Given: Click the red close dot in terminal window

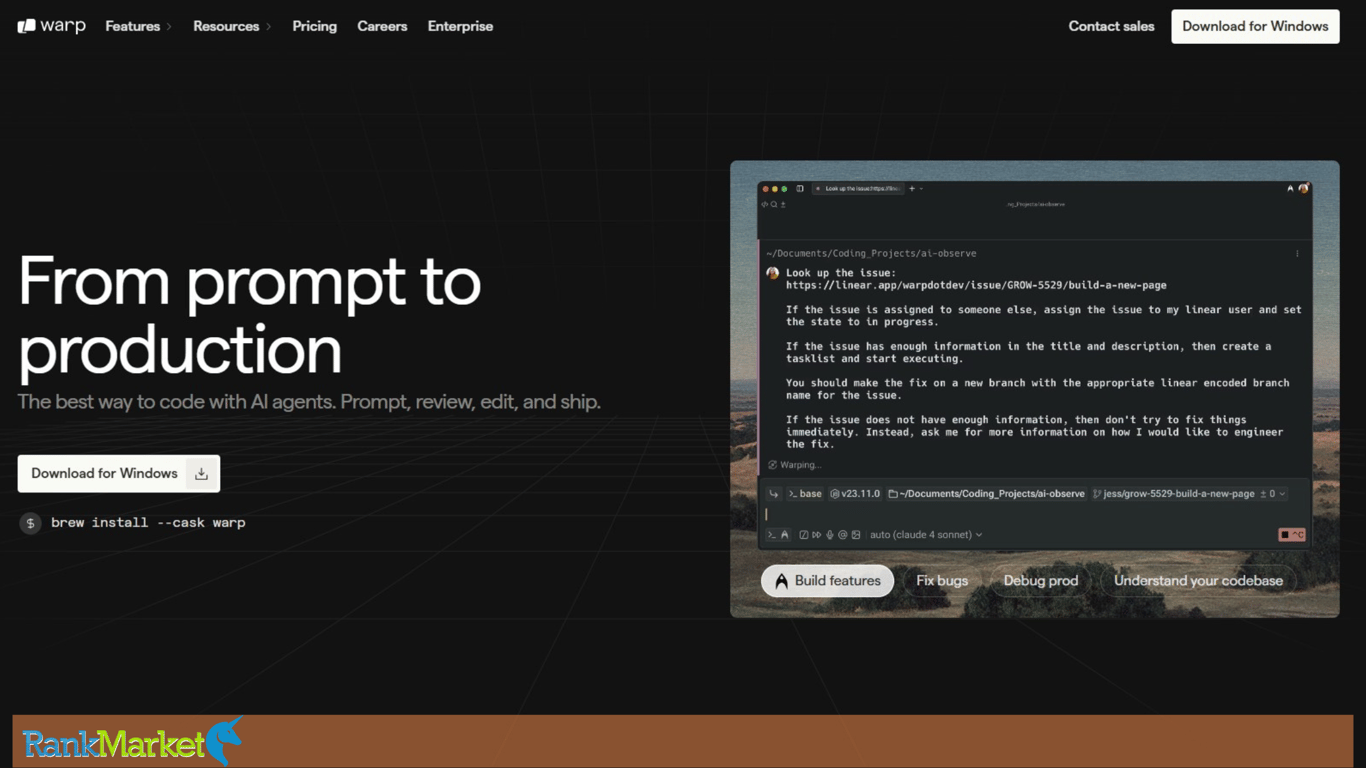Looking at the screenshot, I should point(765,189).
